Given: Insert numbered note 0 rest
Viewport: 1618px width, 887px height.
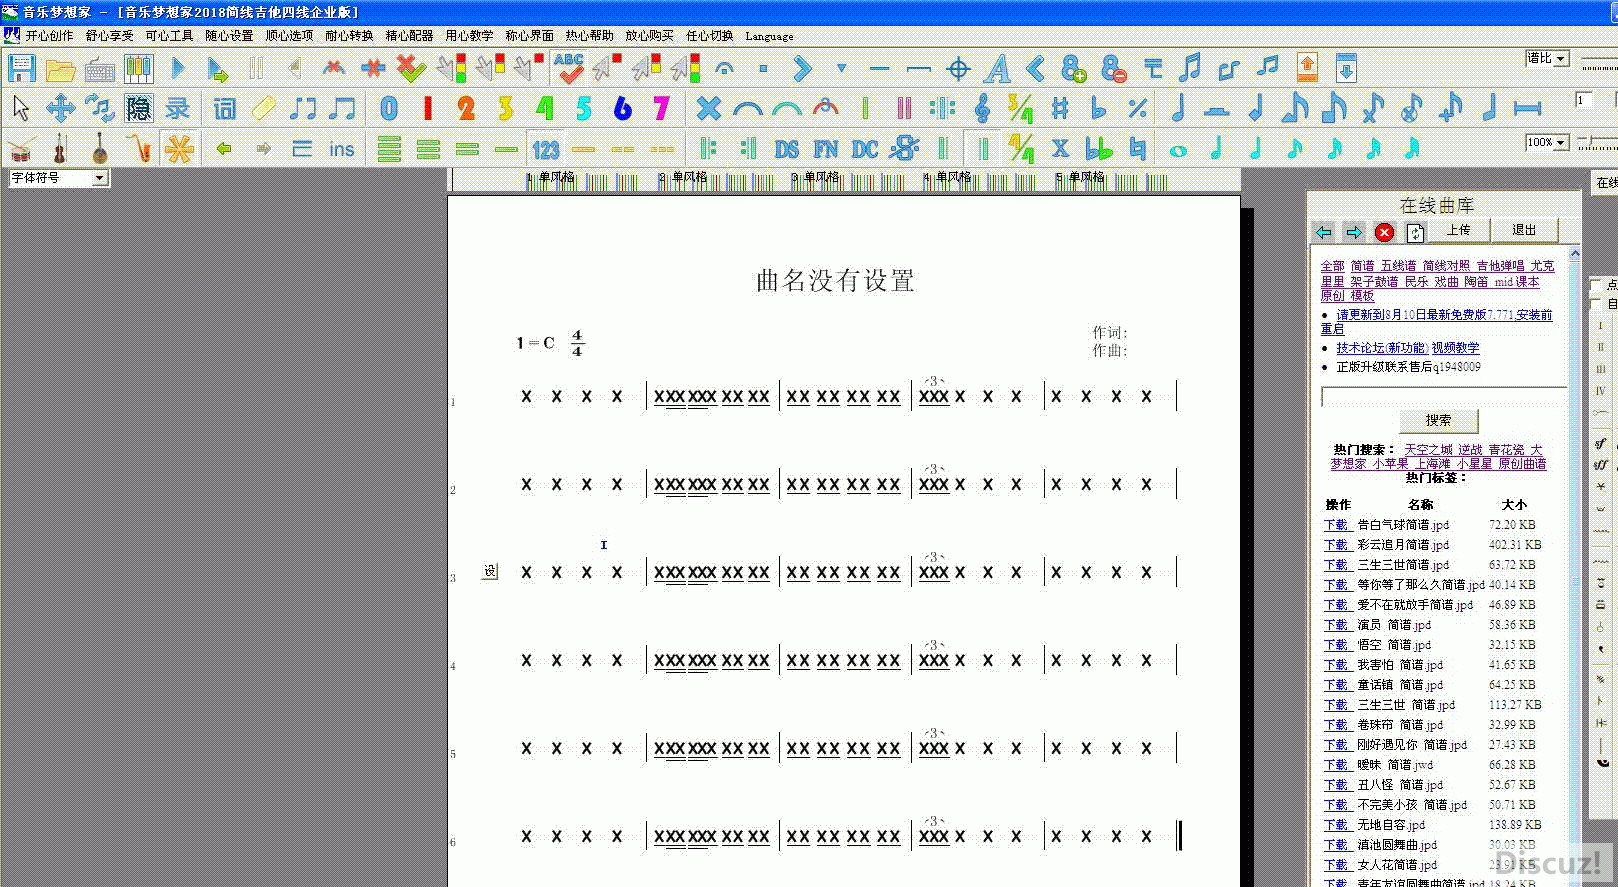Looking at the screenshot, I should click(x=389, y=108).
